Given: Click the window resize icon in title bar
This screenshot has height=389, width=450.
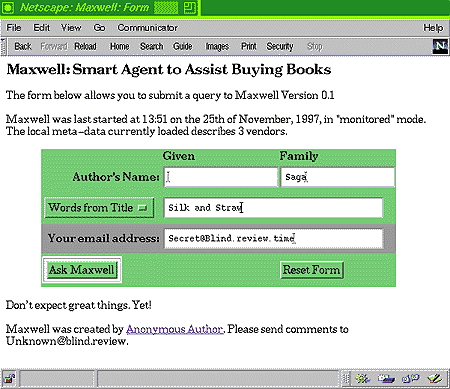Looking at the screenshot, I should (x=190, y=7).
